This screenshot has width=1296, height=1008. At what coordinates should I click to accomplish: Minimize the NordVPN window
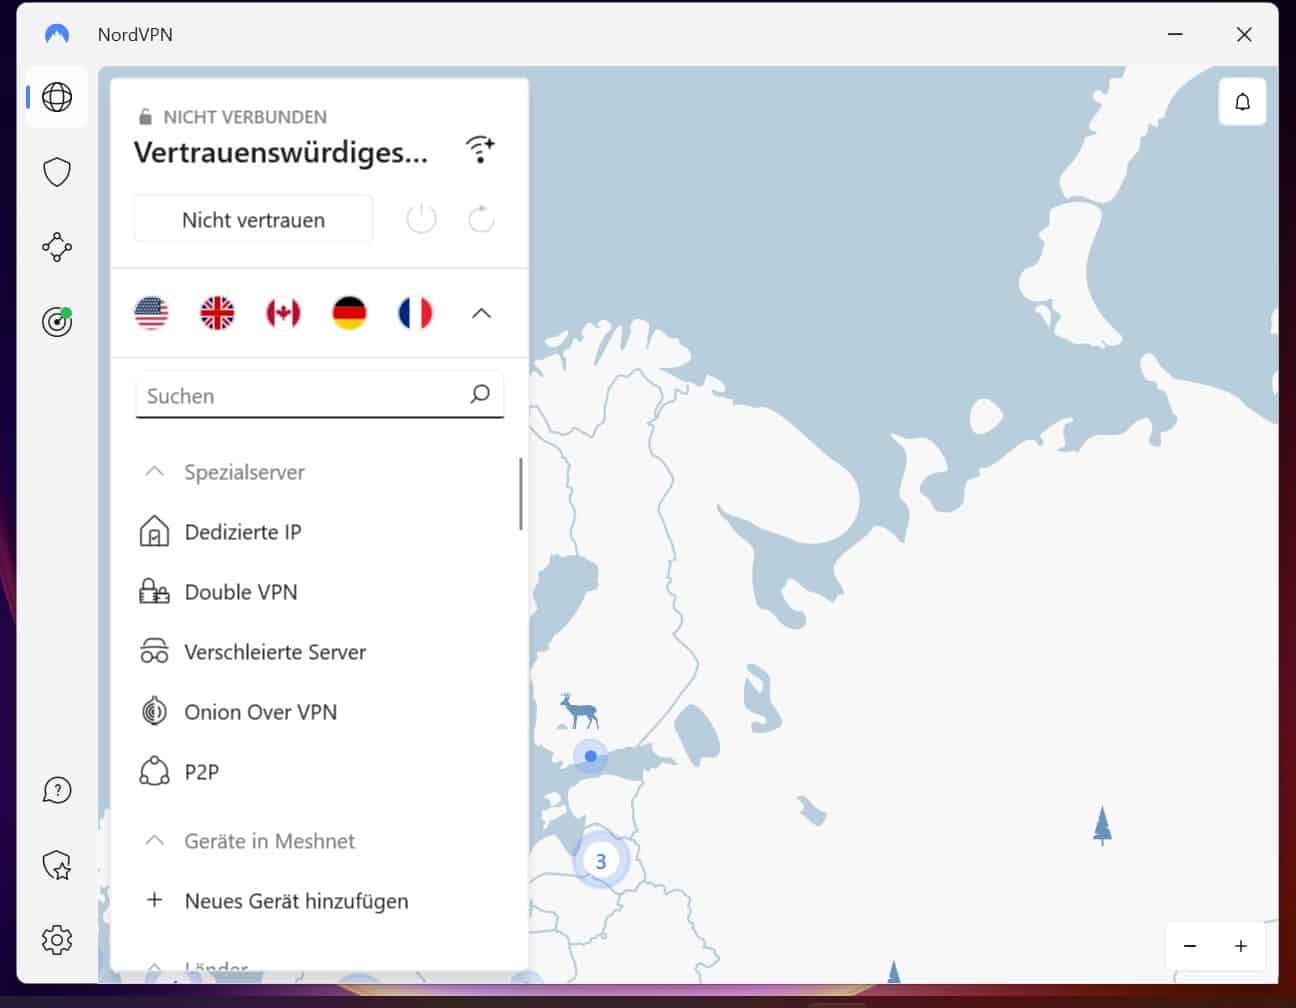coord(1175,34)
